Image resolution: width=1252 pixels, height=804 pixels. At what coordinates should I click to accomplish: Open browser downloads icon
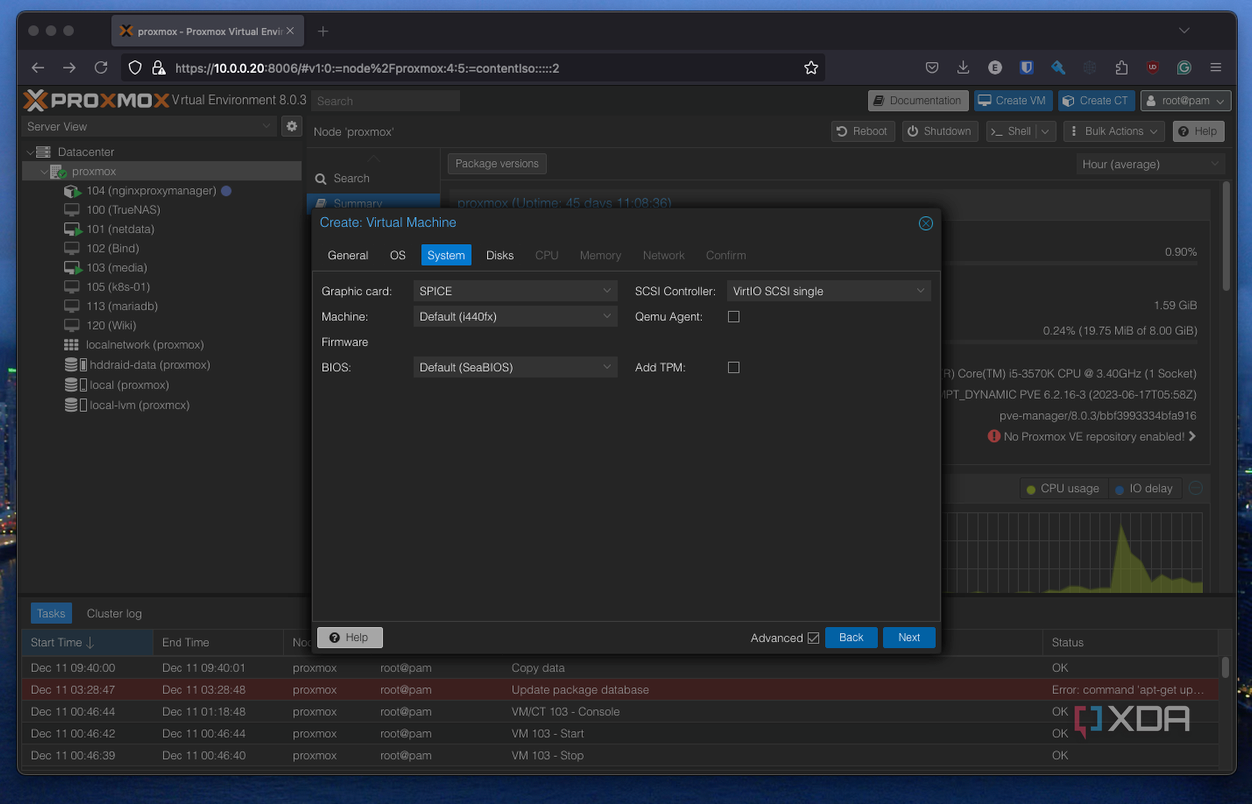tap(963, 68)
